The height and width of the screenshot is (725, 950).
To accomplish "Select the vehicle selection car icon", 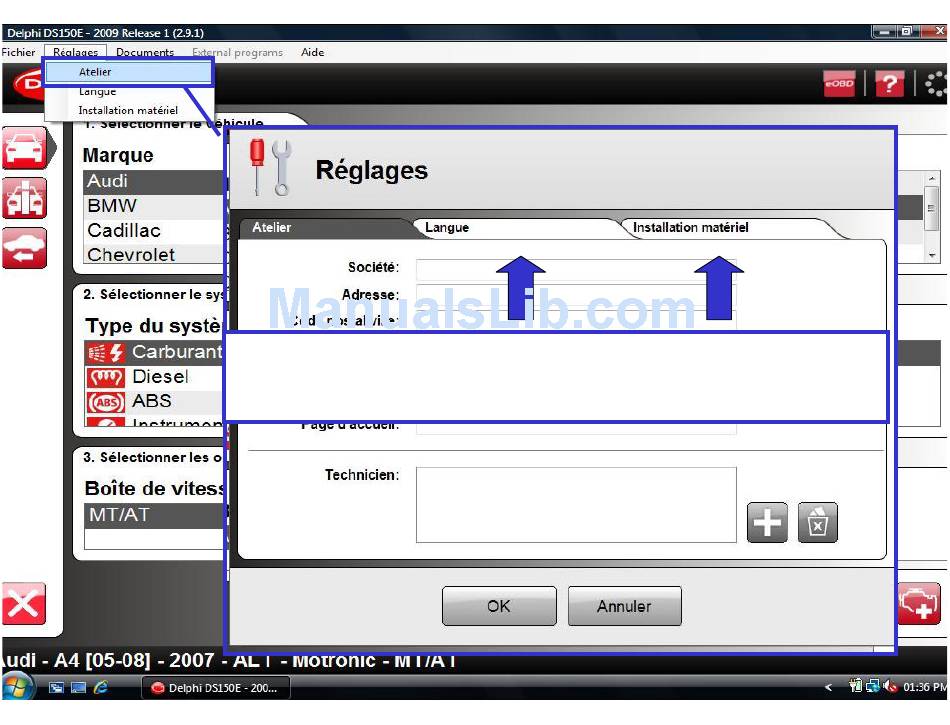I will point(25,148).
